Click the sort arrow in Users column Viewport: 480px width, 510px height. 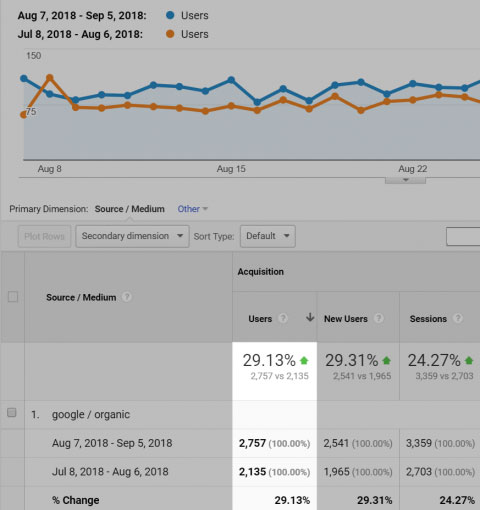(310, 317)
